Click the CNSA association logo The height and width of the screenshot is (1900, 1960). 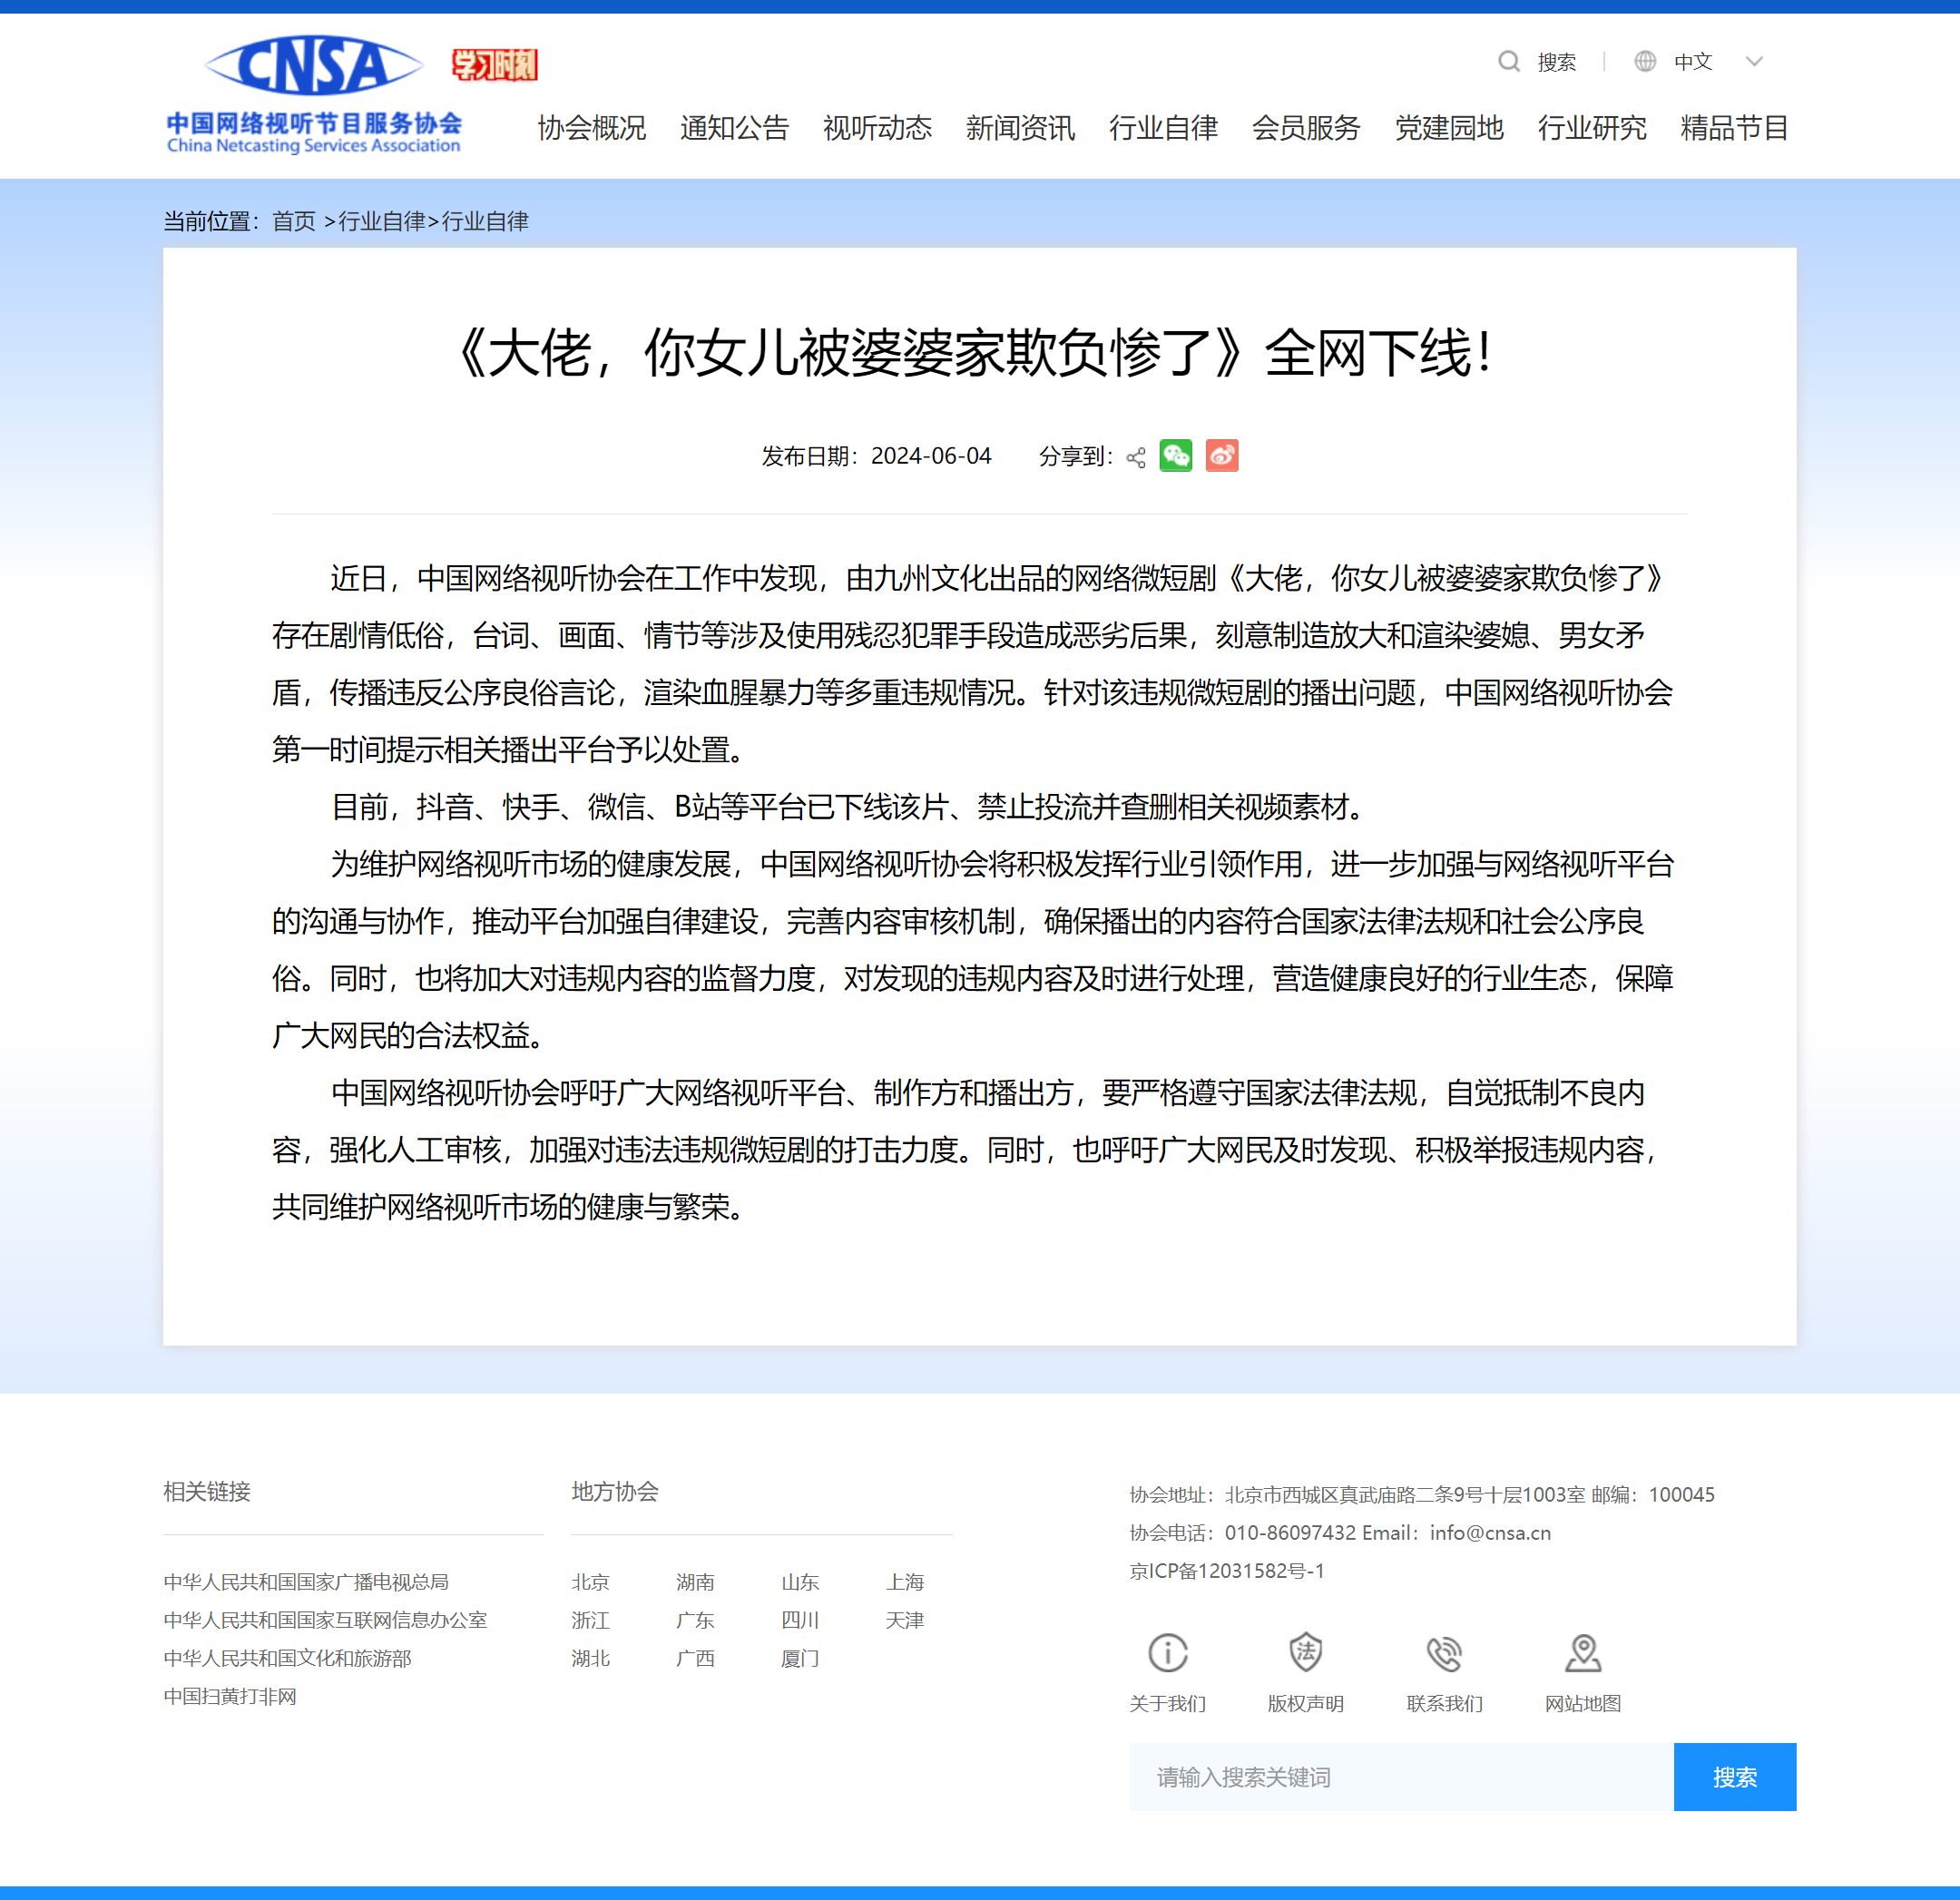tap(314, 94)
